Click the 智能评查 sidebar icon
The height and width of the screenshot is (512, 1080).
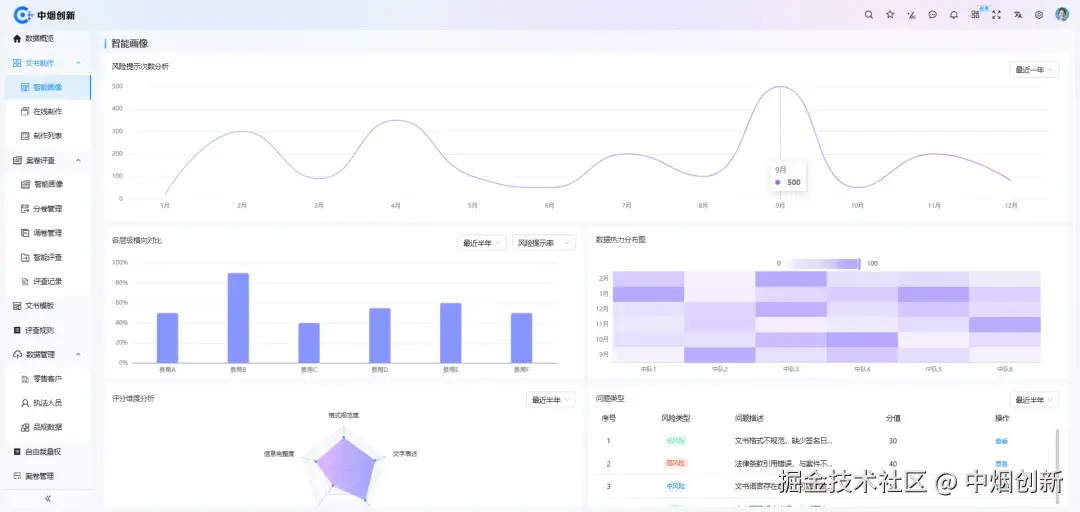[x=25, y=257]
